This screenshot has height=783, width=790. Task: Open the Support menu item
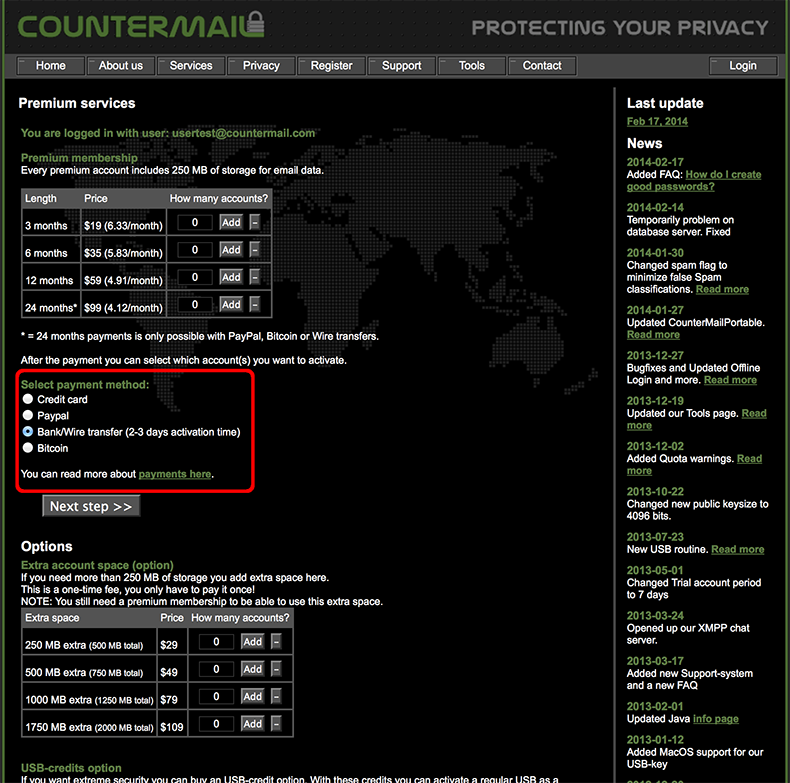tap(402, 66)
